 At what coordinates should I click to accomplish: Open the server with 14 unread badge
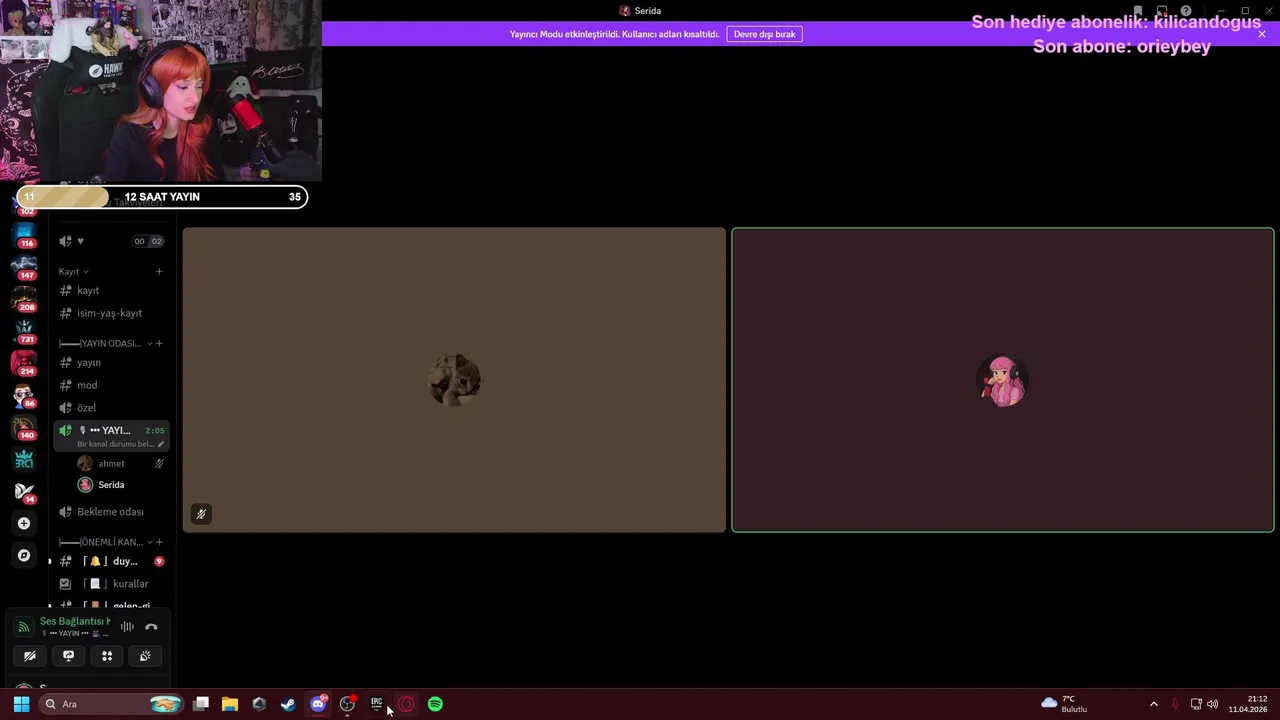24,491
